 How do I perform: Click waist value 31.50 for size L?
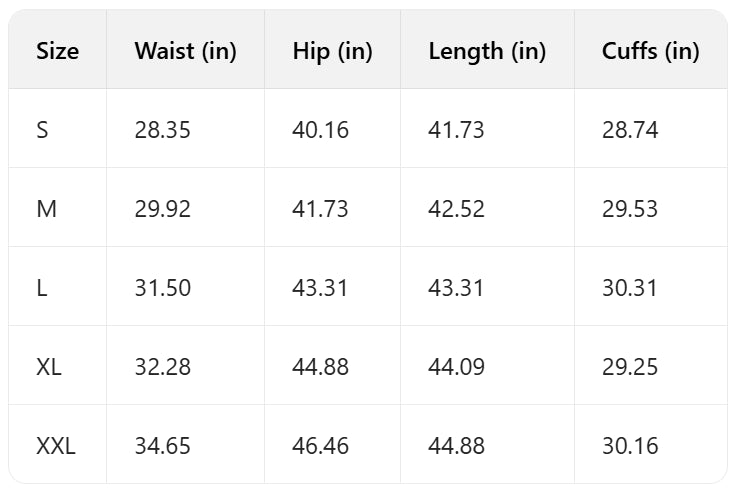pyautogui.click(x=162, y=288)
